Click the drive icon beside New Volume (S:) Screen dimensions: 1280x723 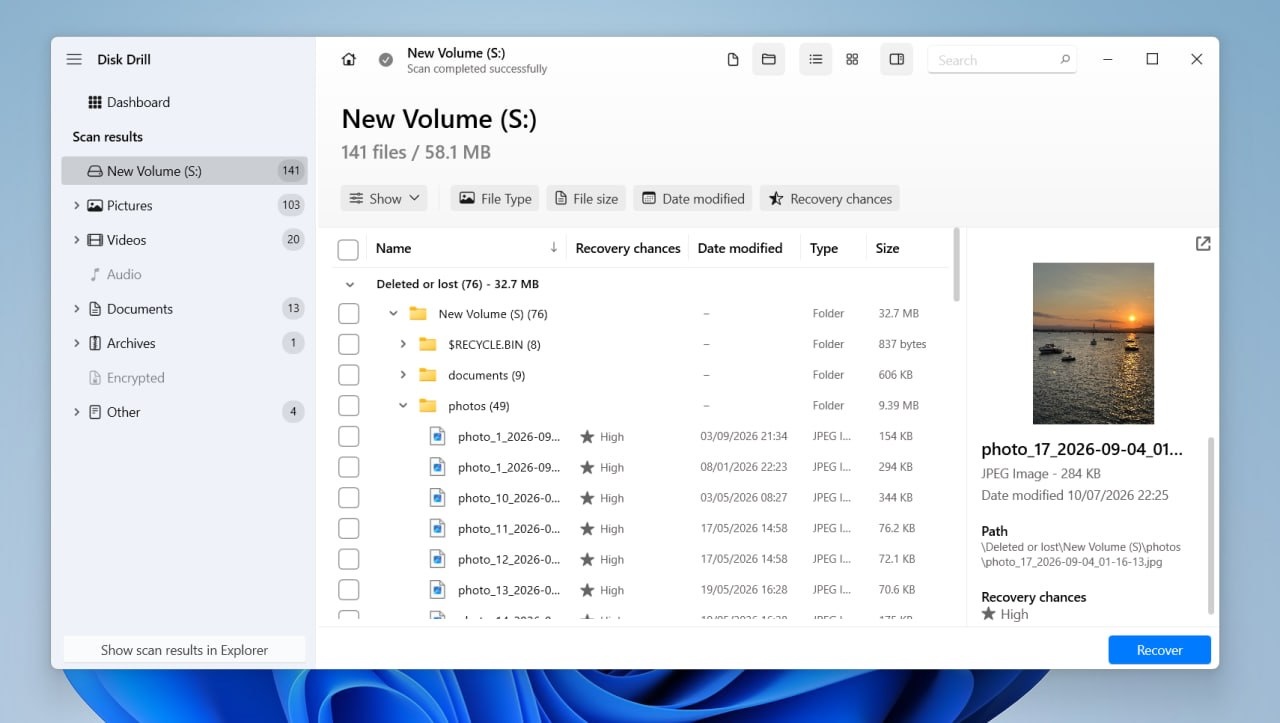coord(94,171)
